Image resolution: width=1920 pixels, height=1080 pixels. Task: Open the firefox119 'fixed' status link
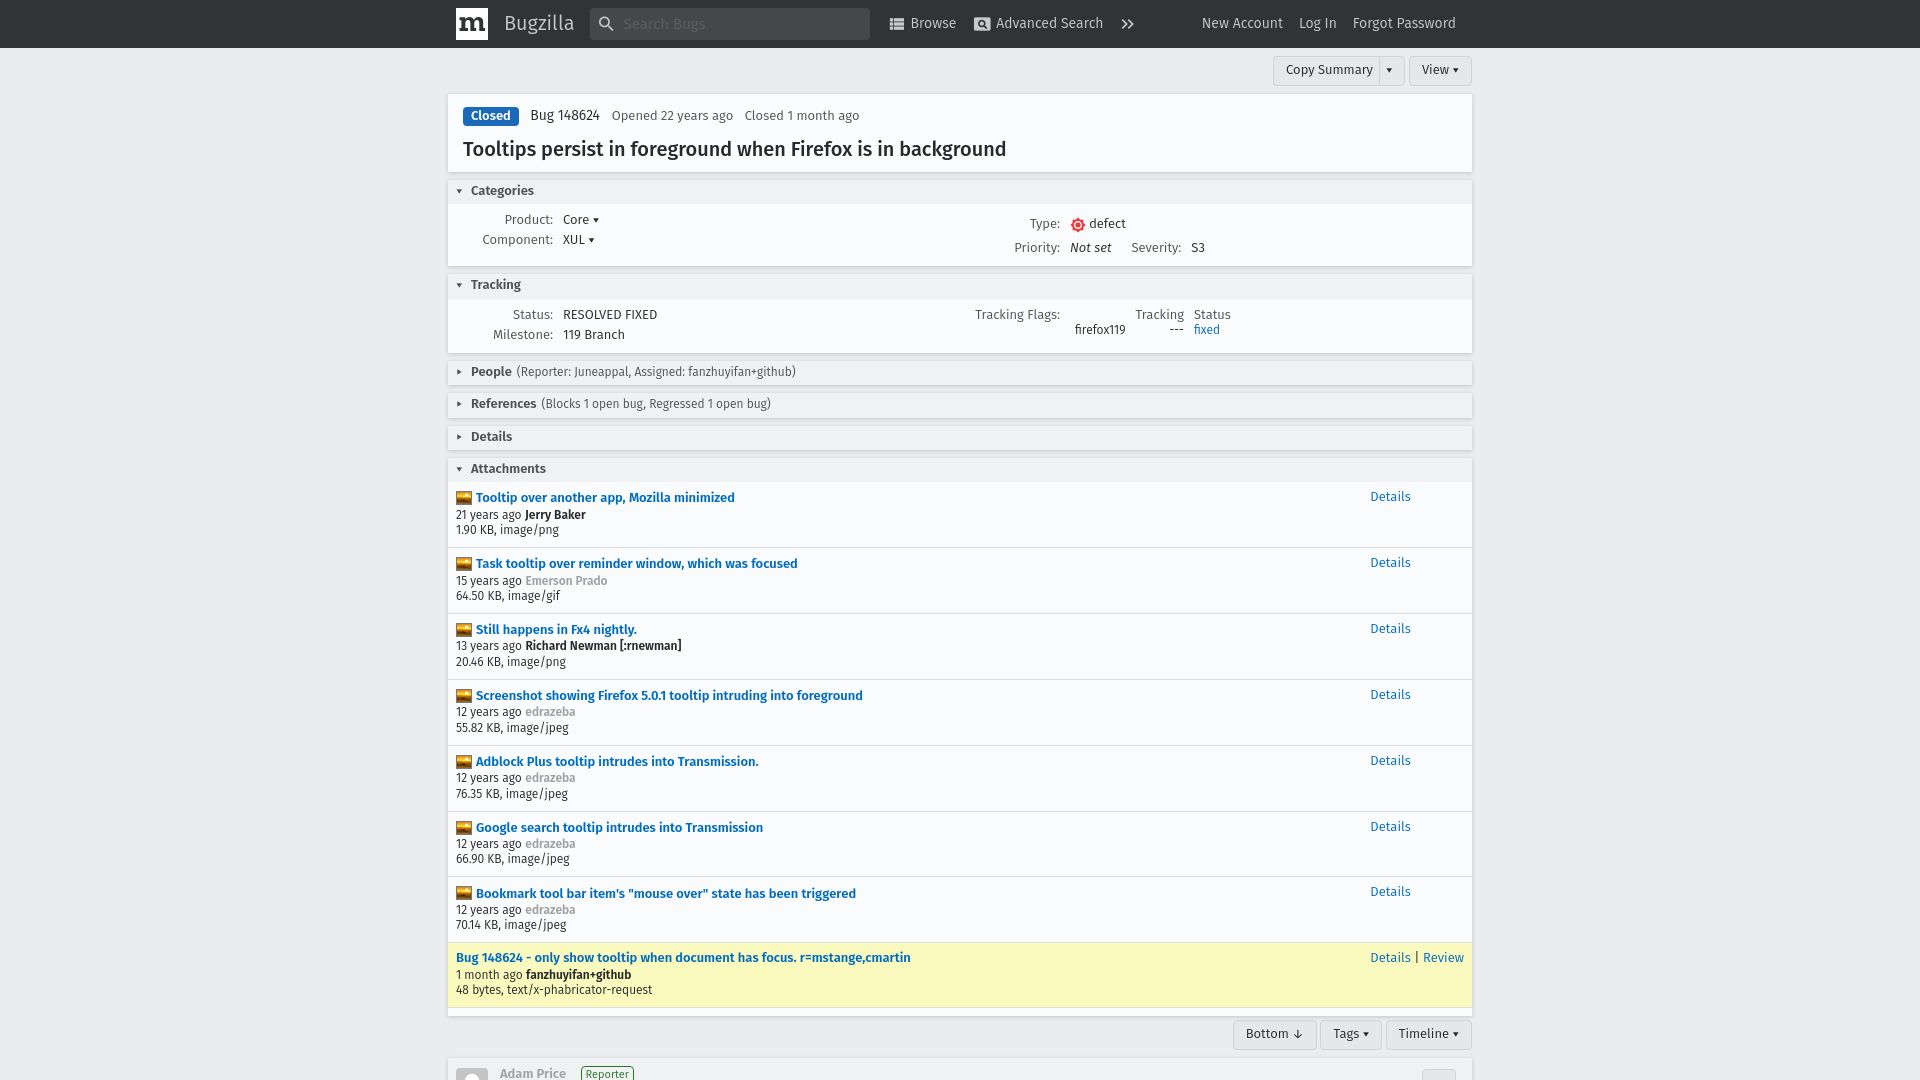coord(1206,330)
